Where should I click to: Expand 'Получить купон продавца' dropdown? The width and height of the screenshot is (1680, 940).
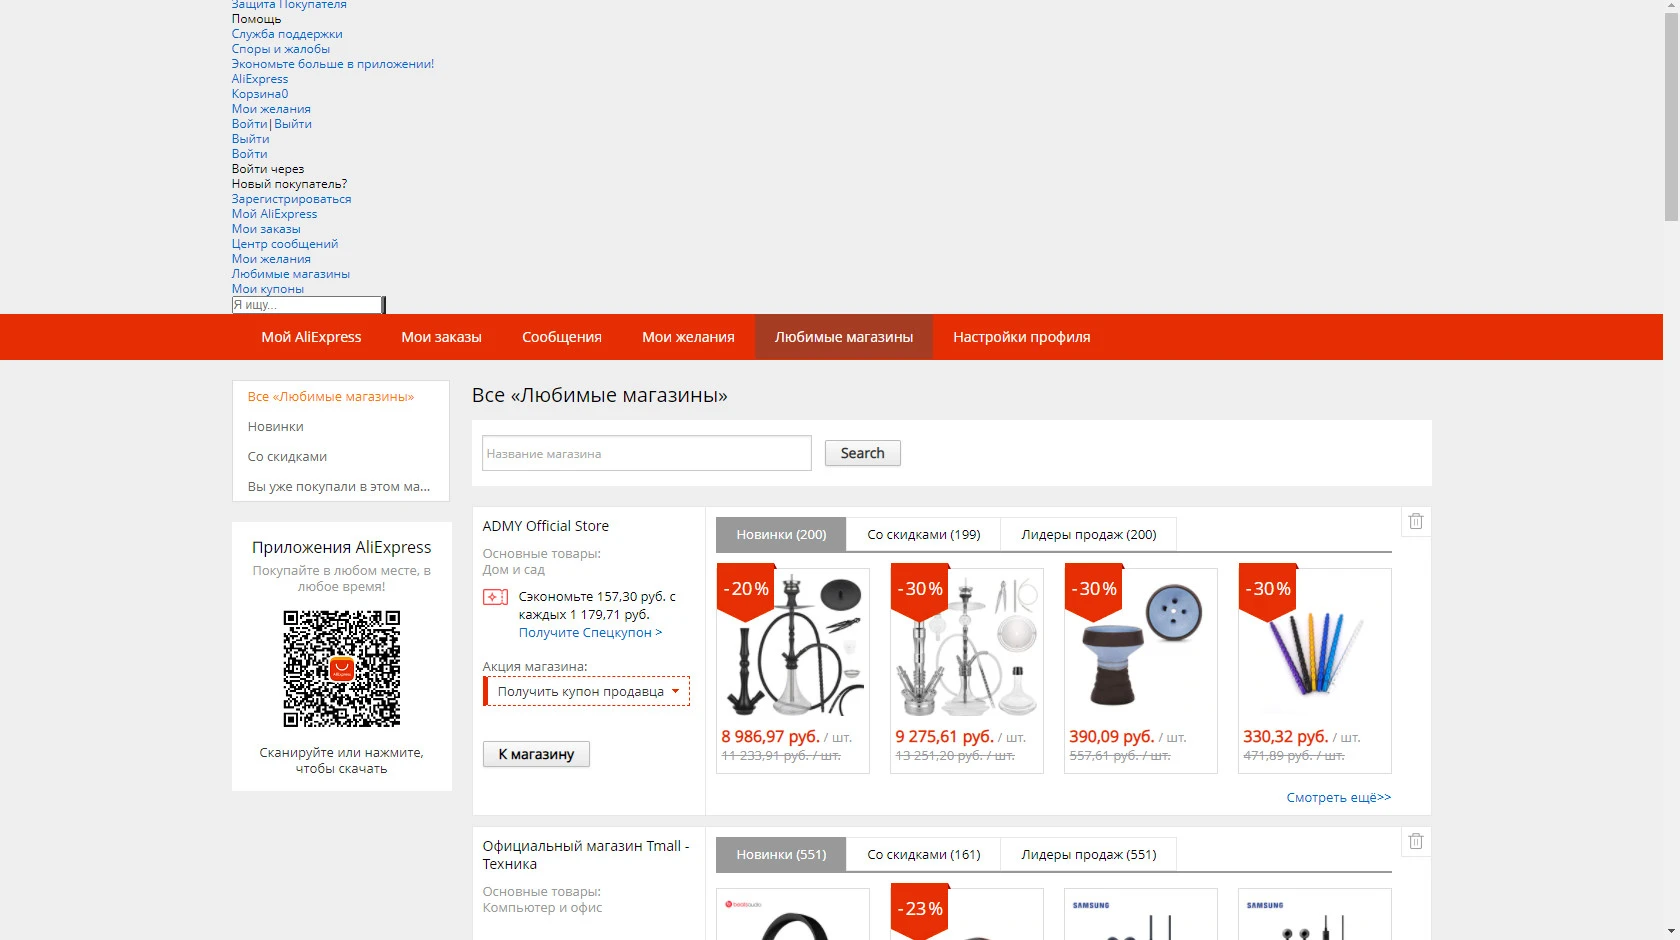tap(587, 691)
